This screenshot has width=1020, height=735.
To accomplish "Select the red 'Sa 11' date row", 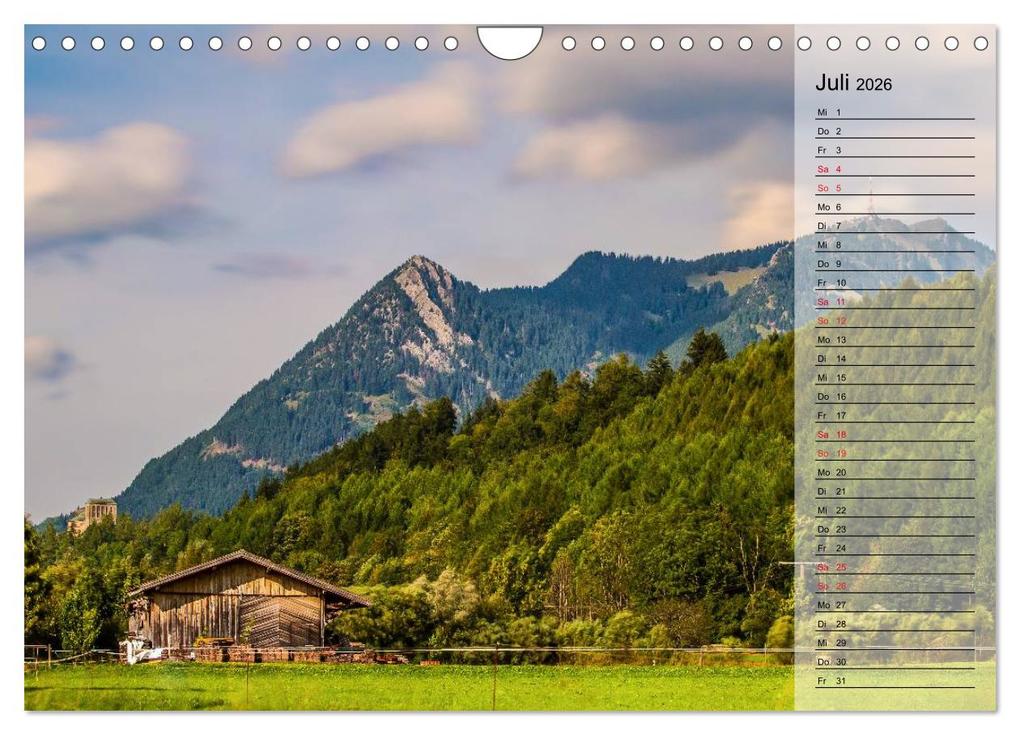I will [895, 301].
